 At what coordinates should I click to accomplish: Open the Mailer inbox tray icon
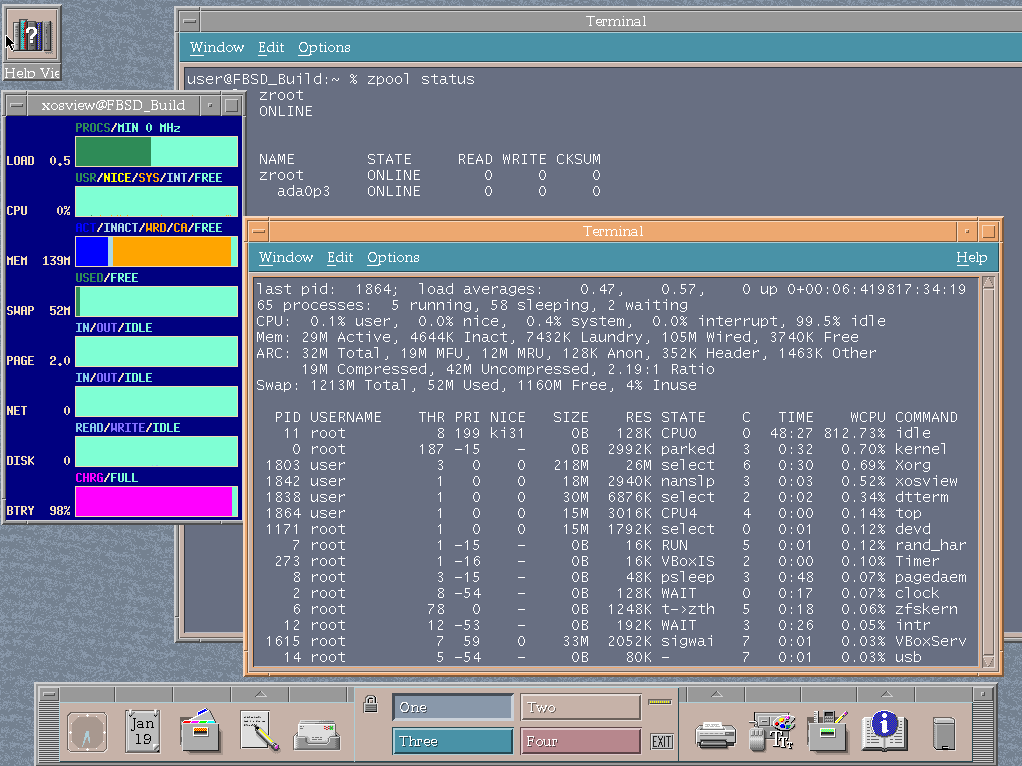click(x=316, y=734)
